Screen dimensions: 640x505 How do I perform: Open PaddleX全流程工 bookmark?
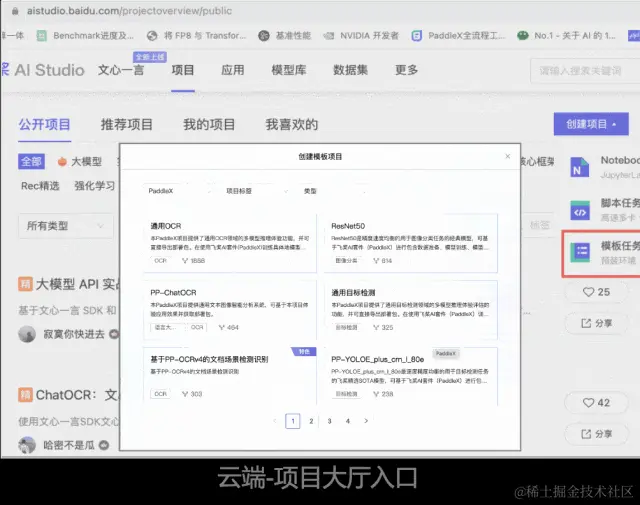(x=458, y=36)
